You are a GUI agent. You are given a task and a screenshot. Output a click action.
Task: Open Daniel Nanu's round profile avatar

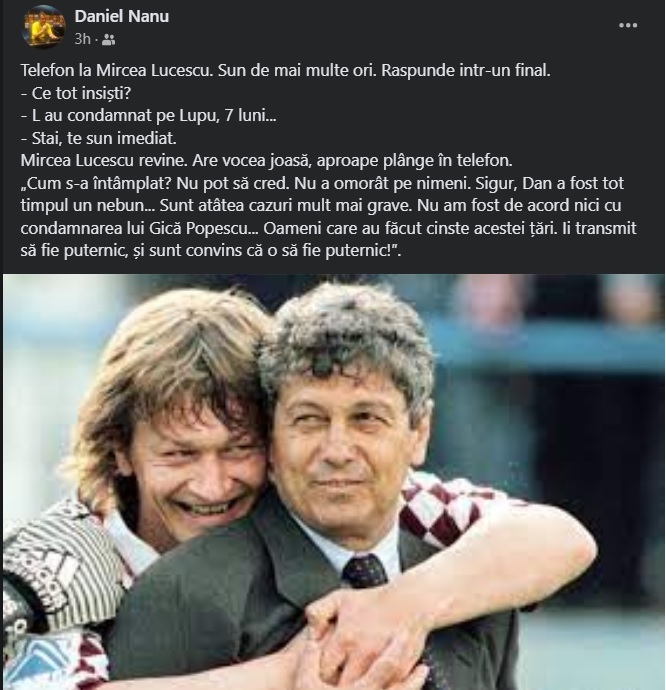[43, 27]
